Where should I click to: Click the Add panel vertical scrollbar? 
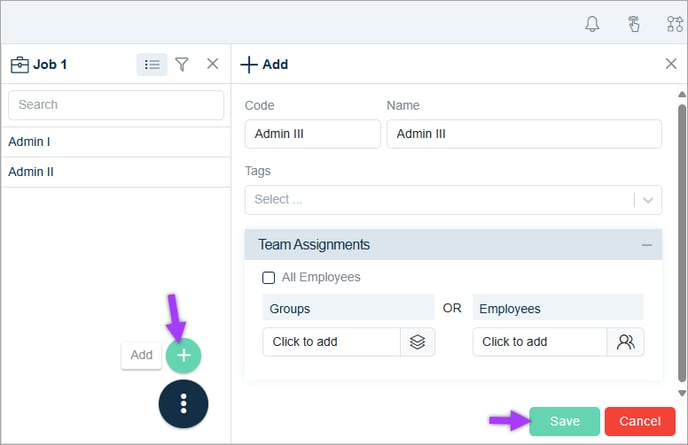(681, 244)
